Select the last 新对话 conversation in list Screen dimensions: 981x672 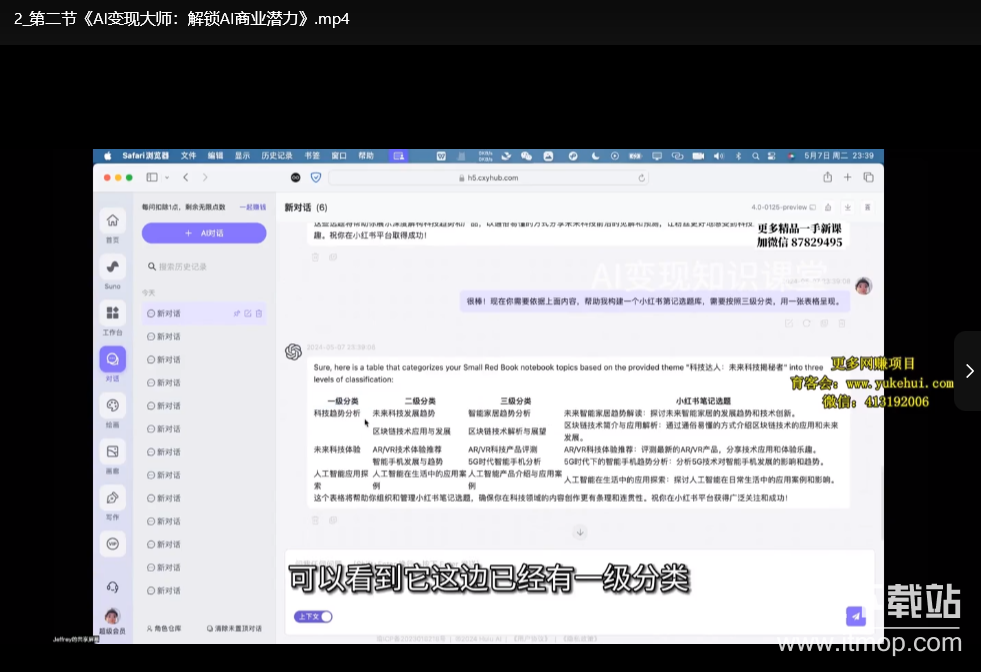[x=204, y=591]
